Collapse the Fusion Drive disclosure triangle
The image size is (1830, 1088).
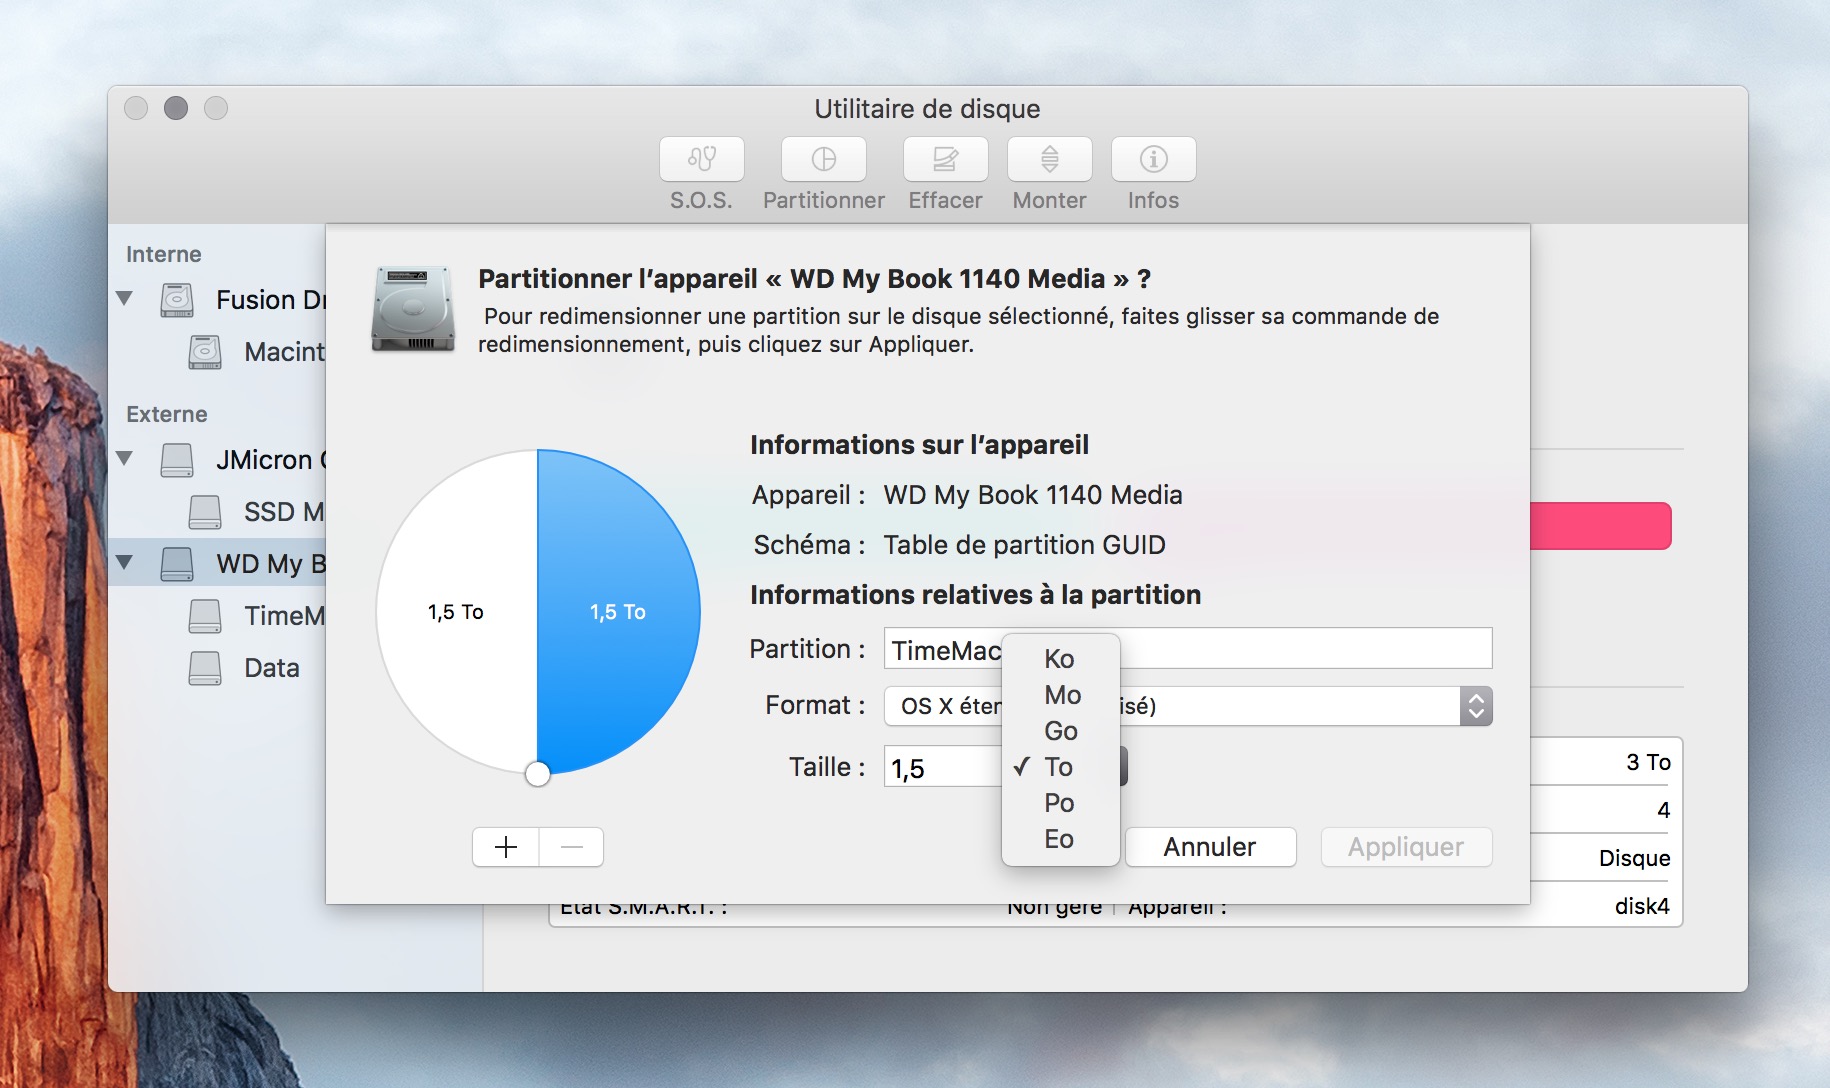coord(125,298)
